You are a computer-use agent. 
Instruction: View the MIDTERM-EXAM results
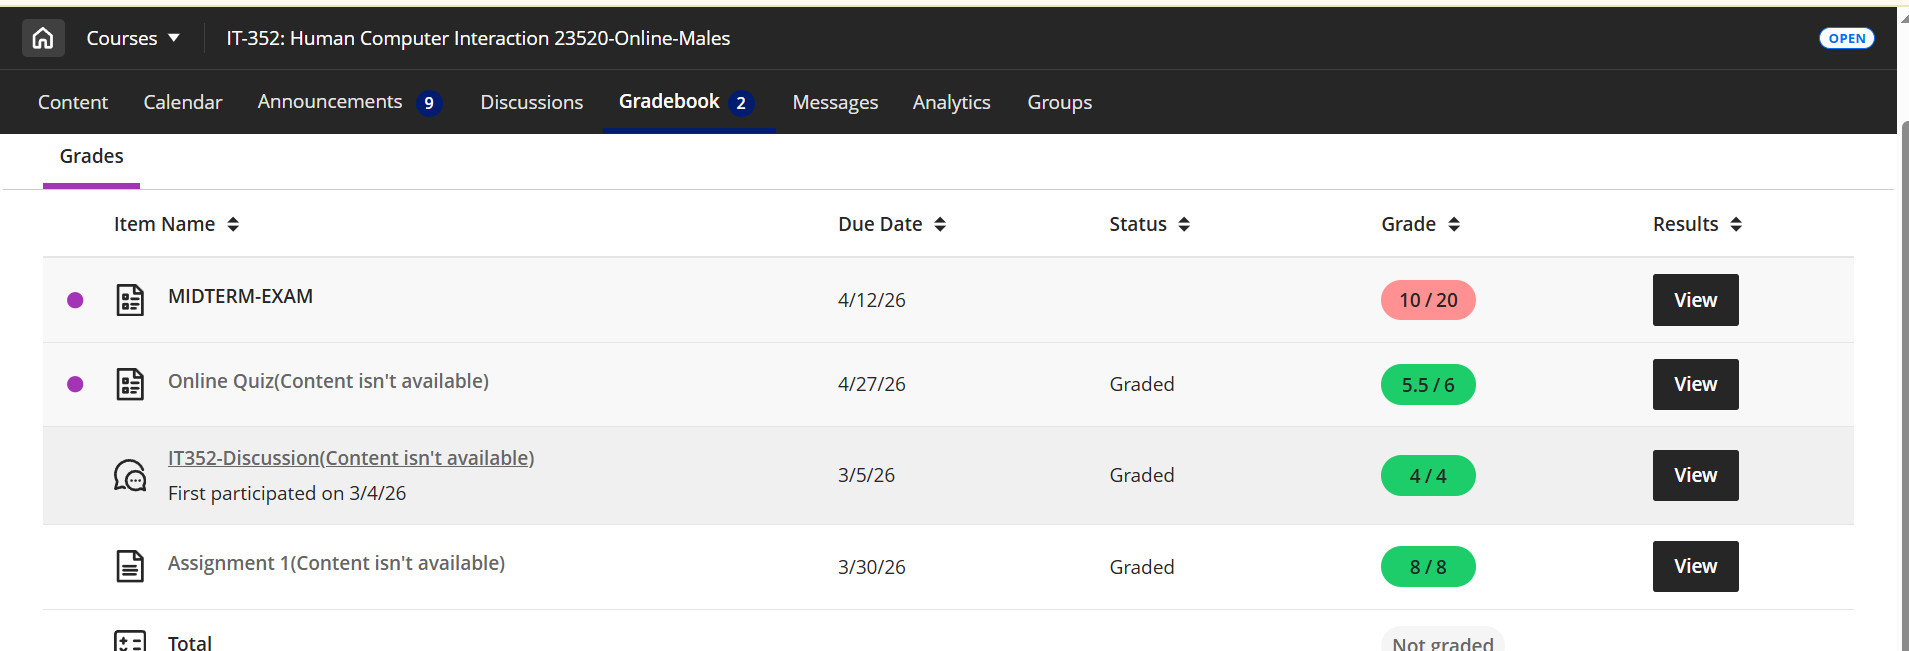1695,300
